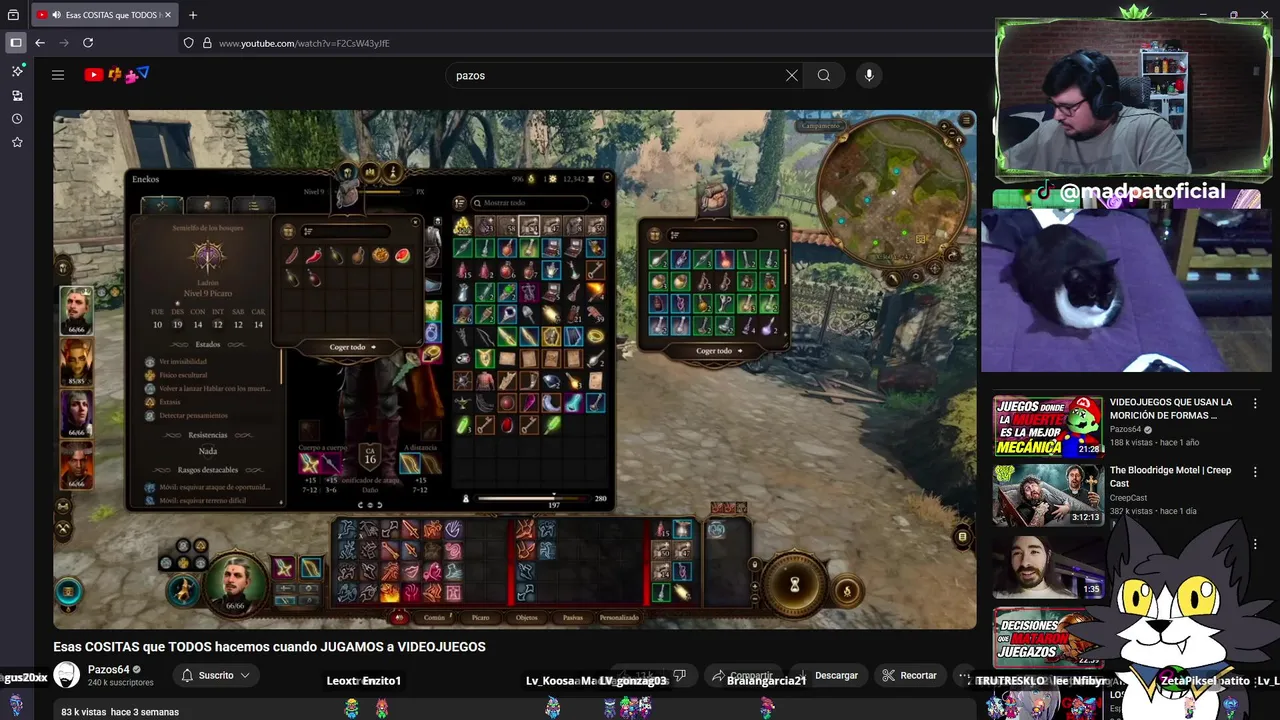Go forward in browser history

click(x=64, y=43)
